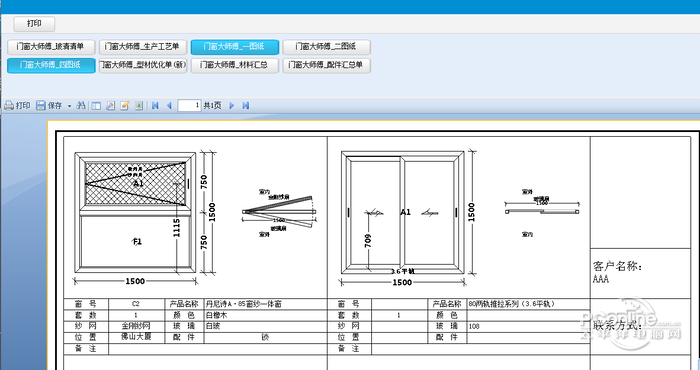Go to the next page
This screenshot has height=370, width=700.
pyautogui.click(x=232, y=106)
